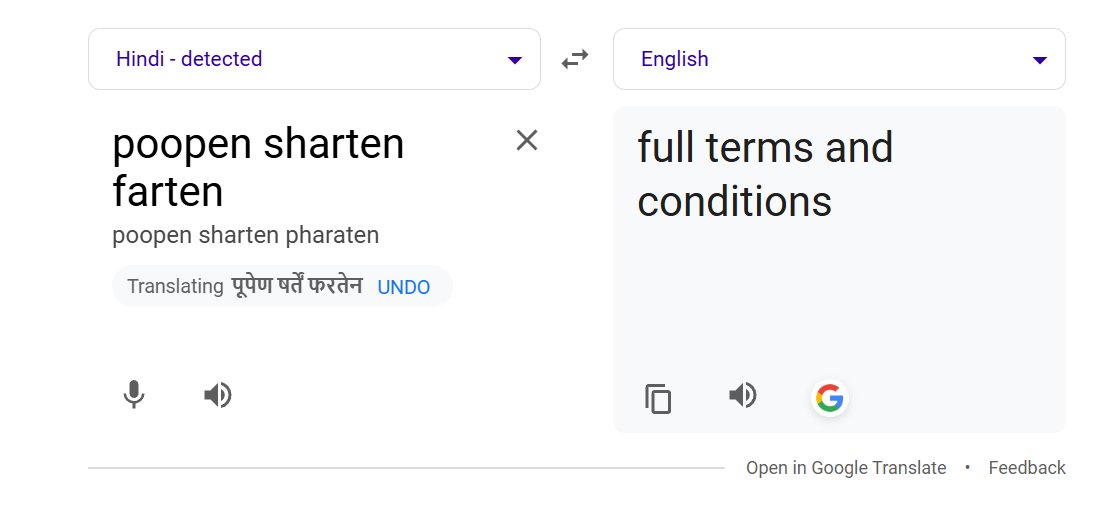Click the romanized 'poopen sharten pharaten' text
Screen dimensions: 1118x531
coord(246,236)
